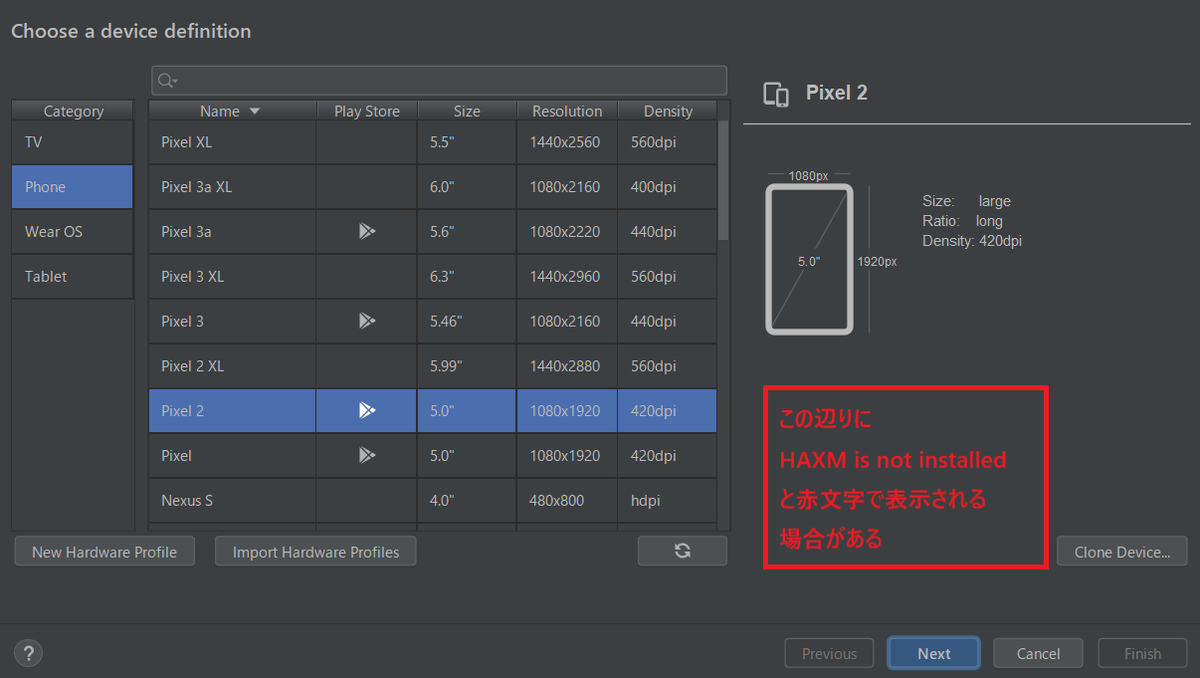The height and width of the screenshot is (678, 1200).
Task: Click the Play Store column header
Action: [x=367, y=111]
